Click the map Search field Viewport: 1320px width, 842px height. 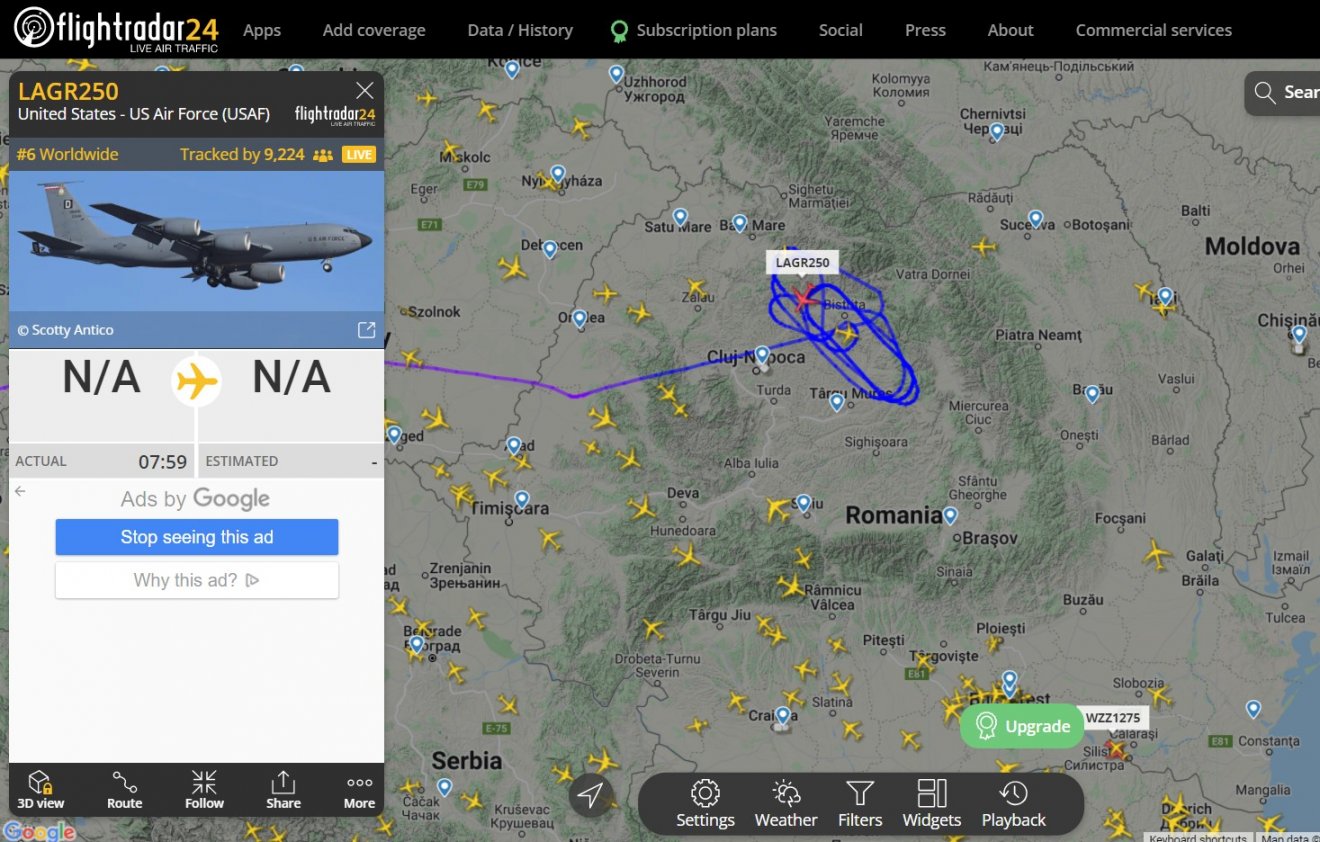coord(1284,93)
